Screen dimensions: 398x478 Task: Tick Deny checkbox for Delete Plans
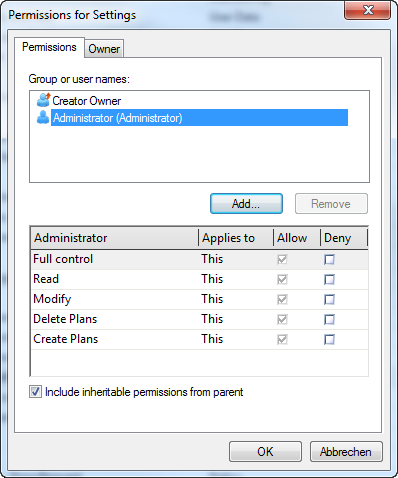pyautogui.click(x=329, y=319)
